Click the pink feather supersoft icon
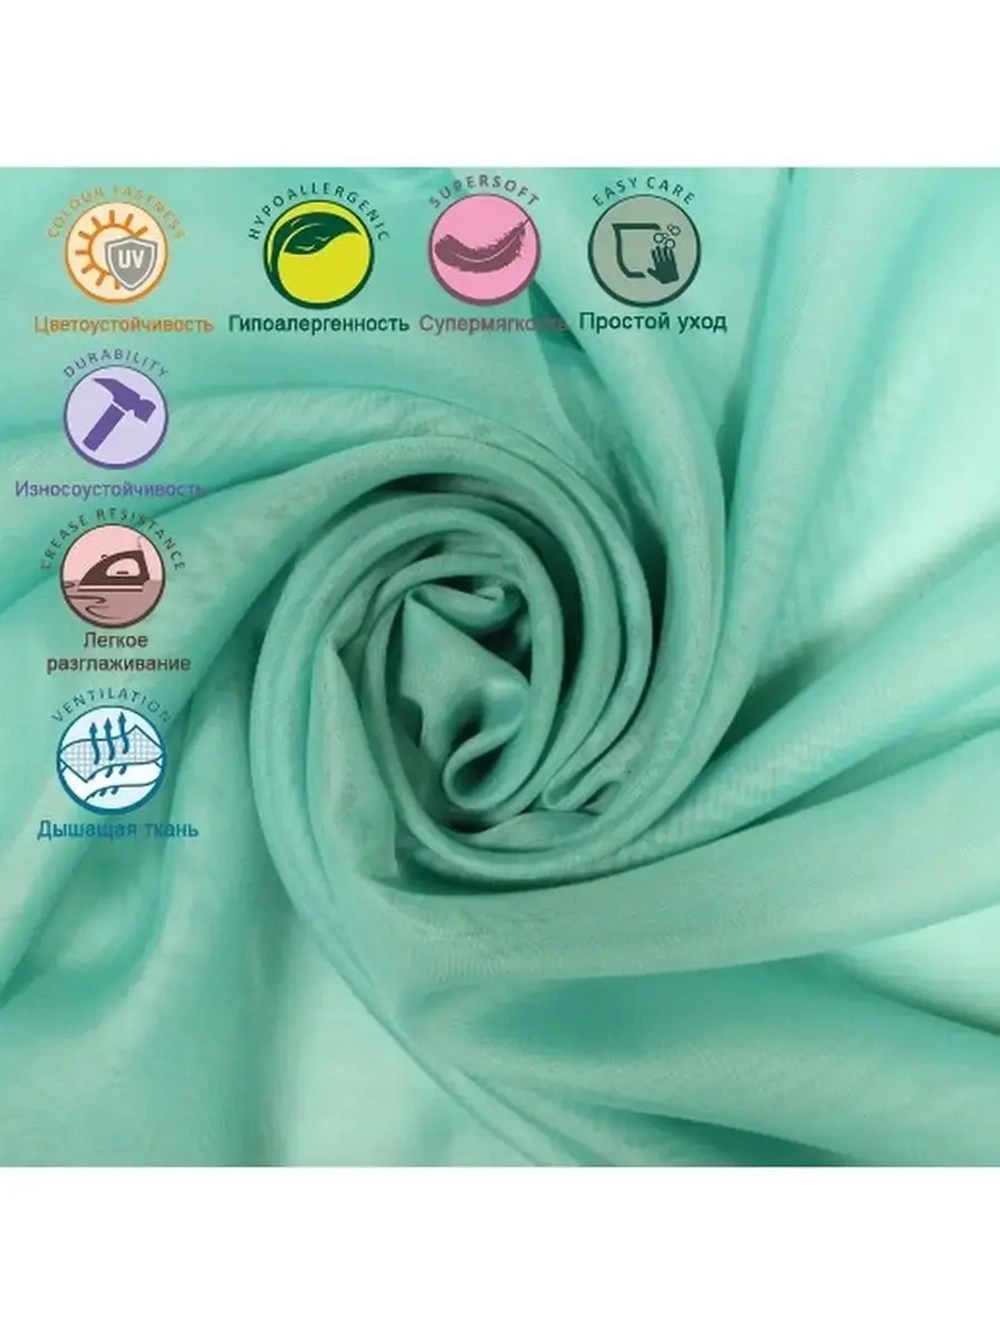The height and width of the screenshot is (1333, 1000). (484, 250)
